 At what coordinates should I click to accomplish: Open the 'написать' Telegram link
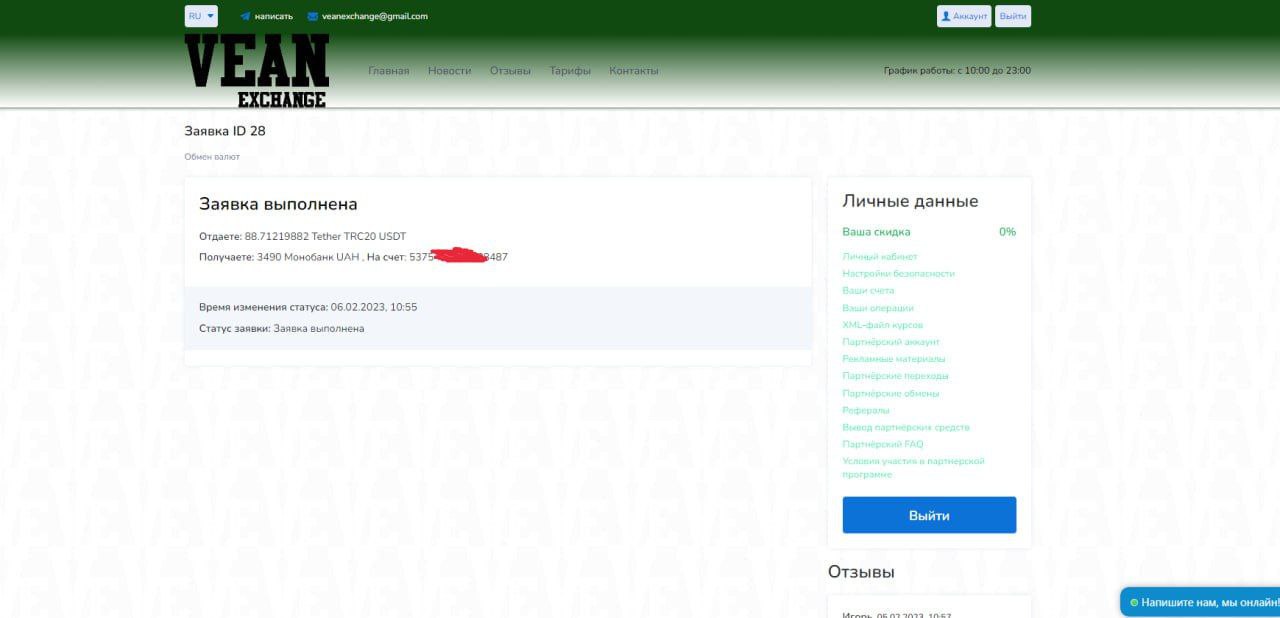[273, 16]
